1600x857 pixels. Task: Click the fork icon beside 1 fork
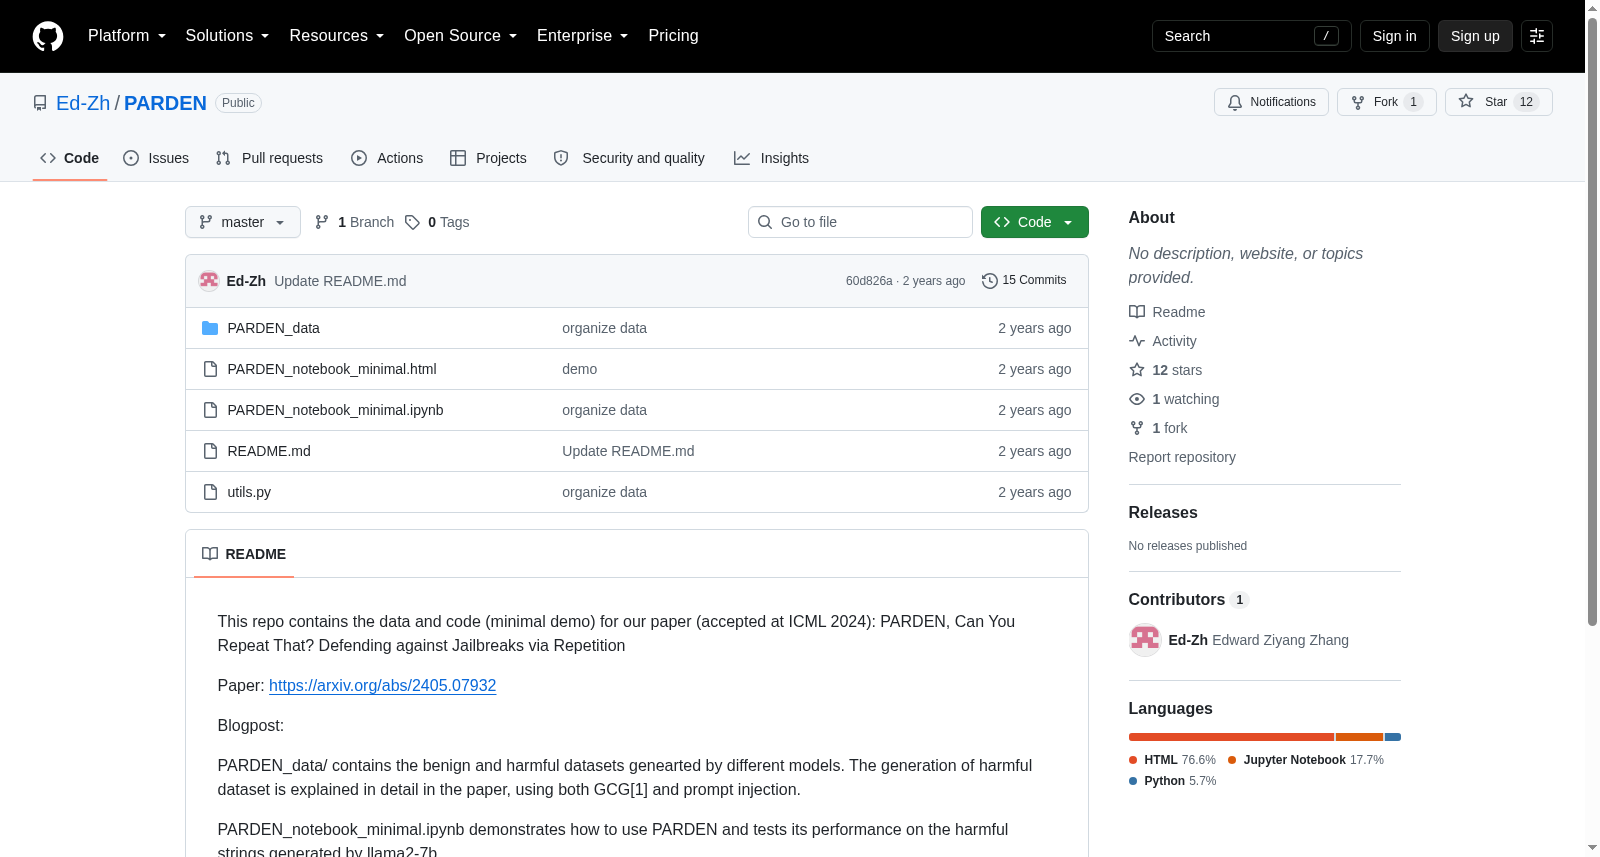coord(1137,428)
